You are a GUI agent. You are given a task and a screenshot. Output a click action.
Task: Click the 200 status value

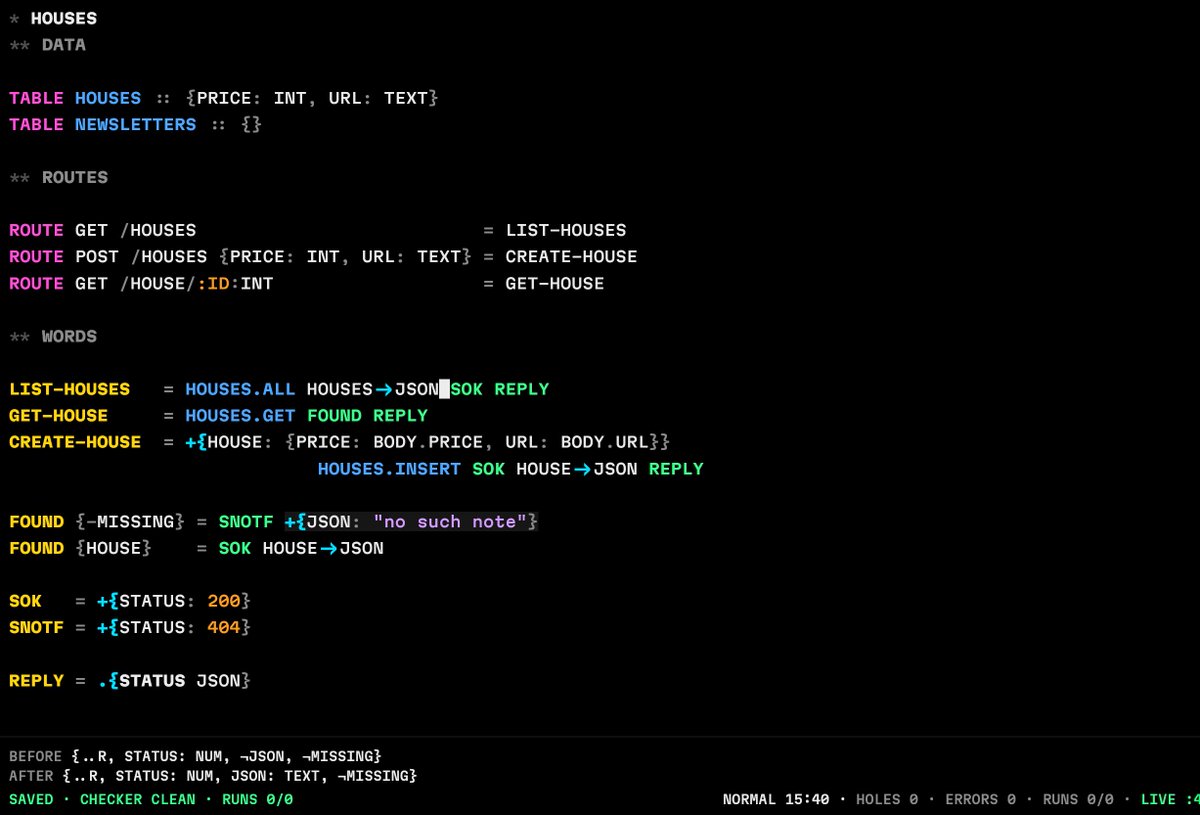pyautogui.click(x=224, y=601)
